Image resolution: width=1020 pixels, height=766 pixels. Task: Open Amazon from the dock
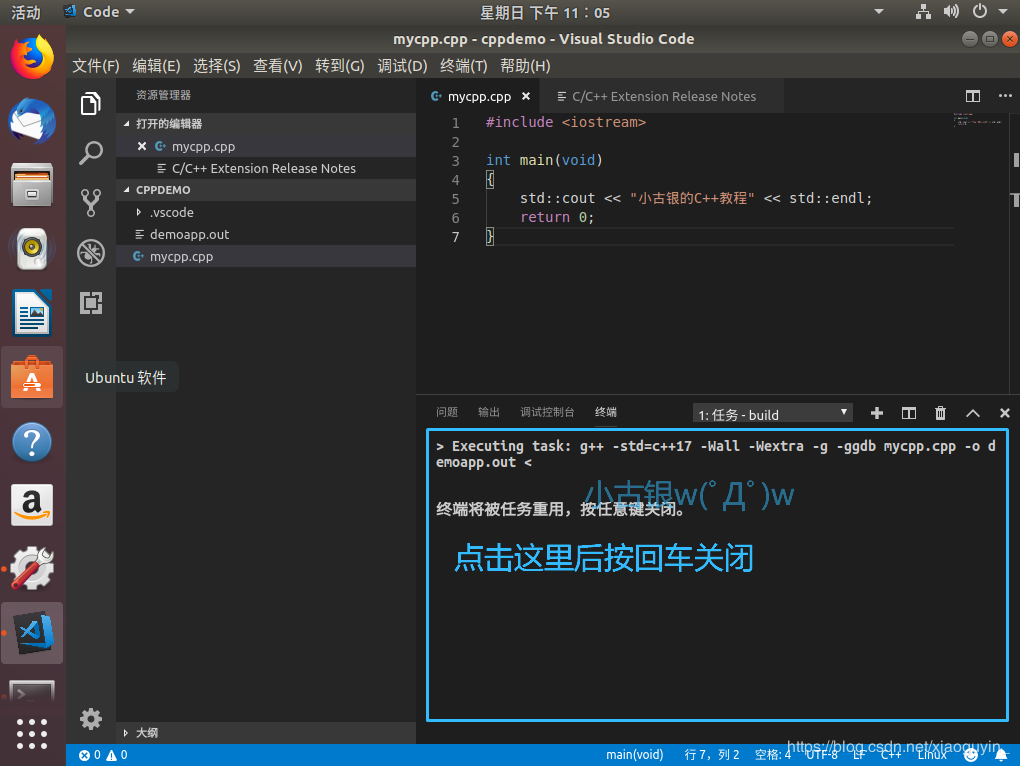point(32,505)
